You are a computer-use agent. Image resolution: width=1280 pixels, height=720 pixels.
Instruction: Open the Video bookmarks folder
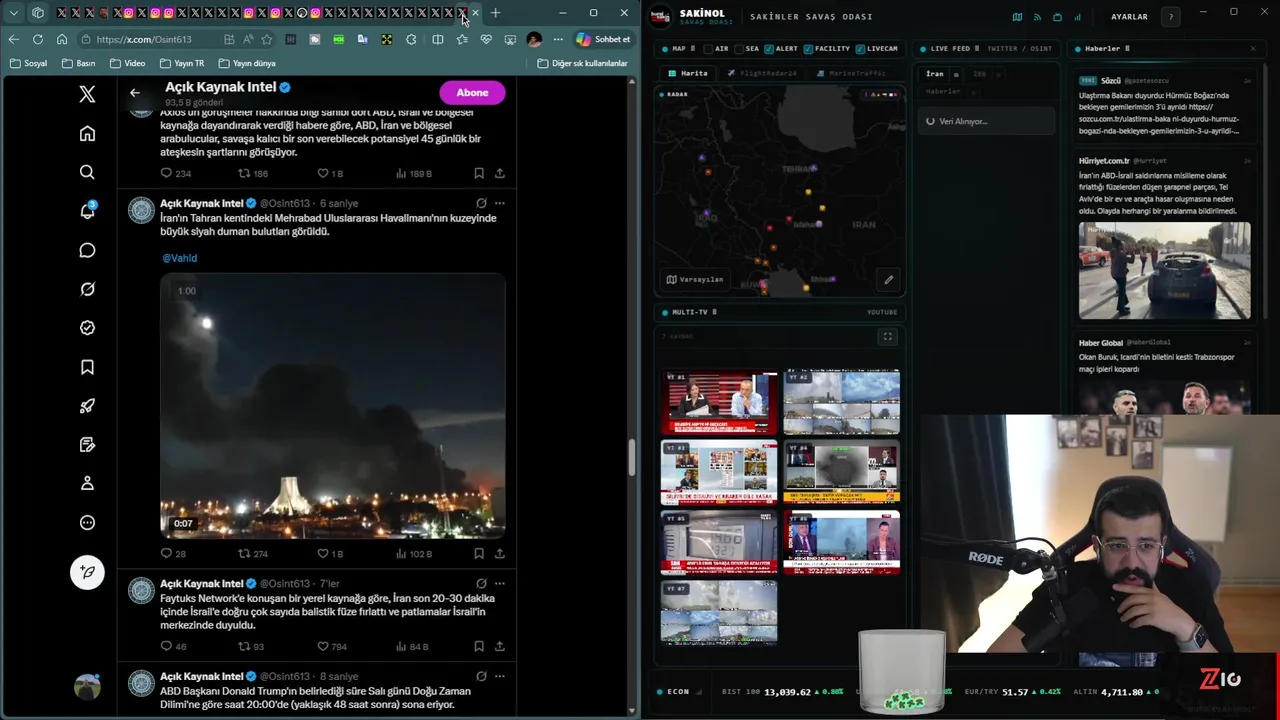click(x=127, y=63)
